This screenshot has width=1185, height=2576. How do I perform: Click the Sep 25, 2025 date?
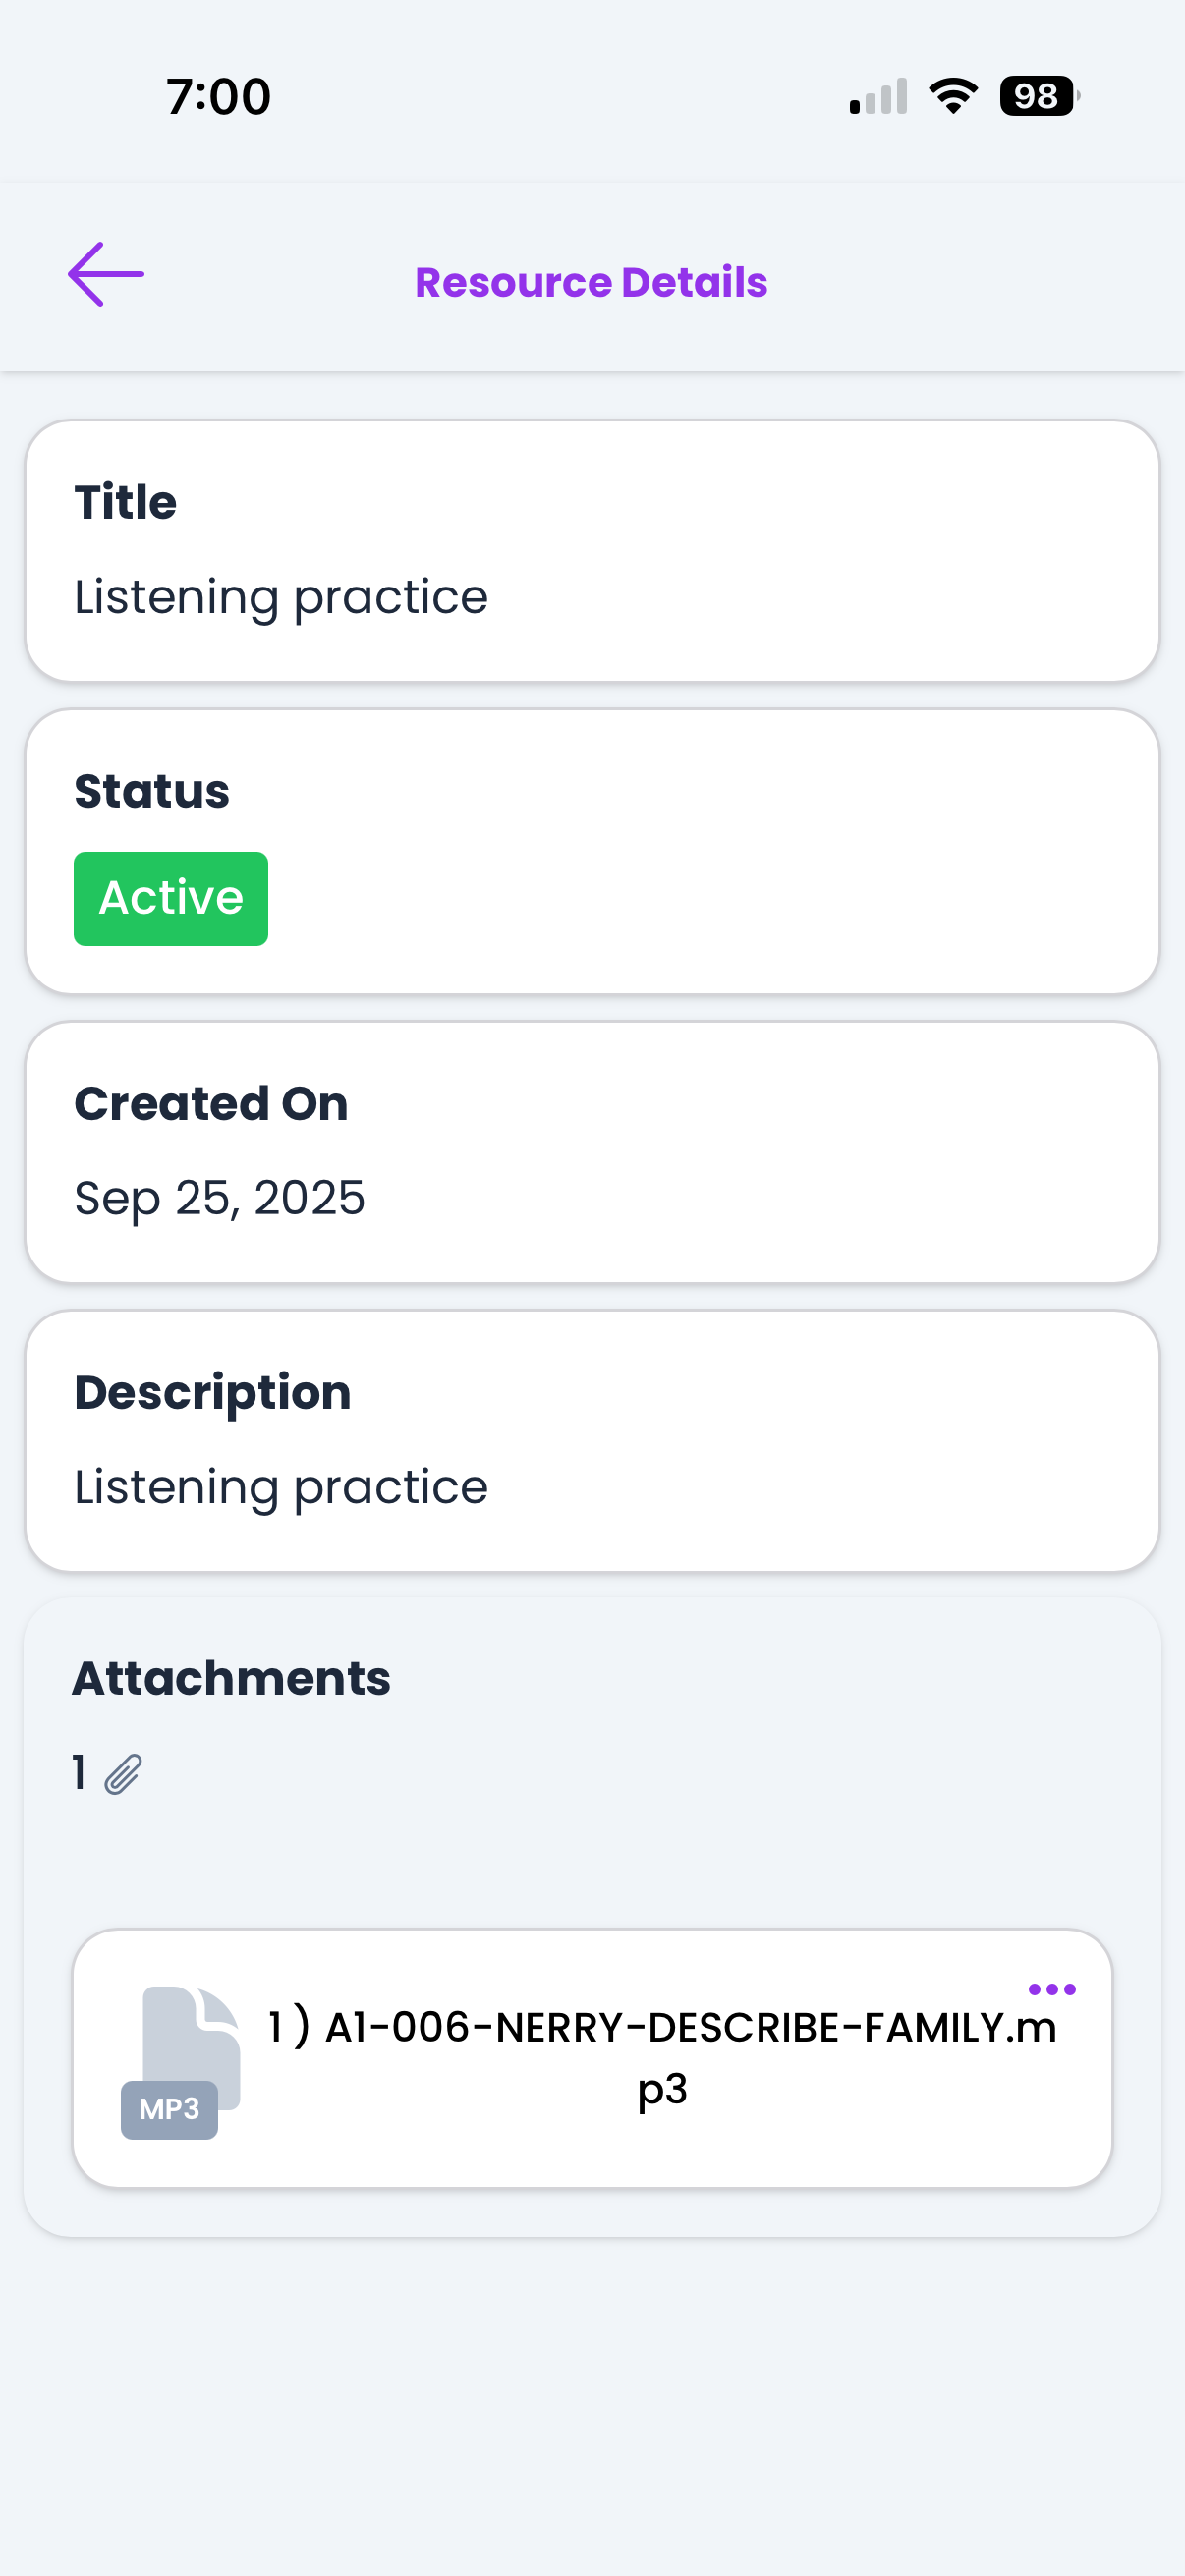pyautogui.click(x=220, y=1197)
